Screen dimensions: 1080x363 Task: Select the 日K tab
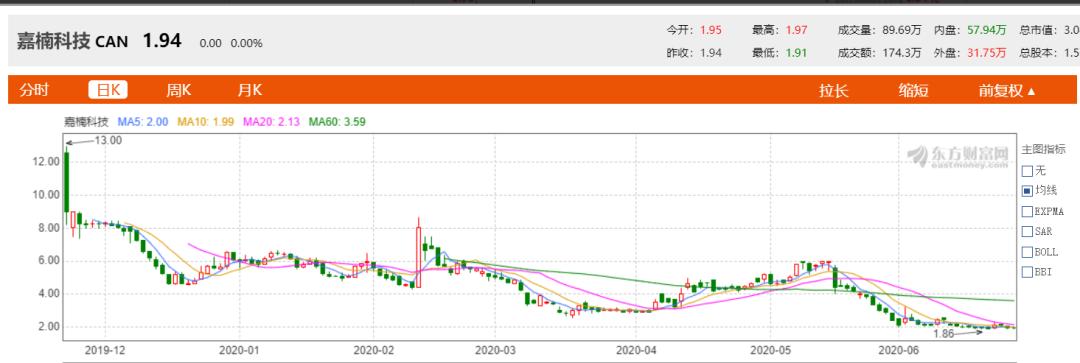point(108,90)
